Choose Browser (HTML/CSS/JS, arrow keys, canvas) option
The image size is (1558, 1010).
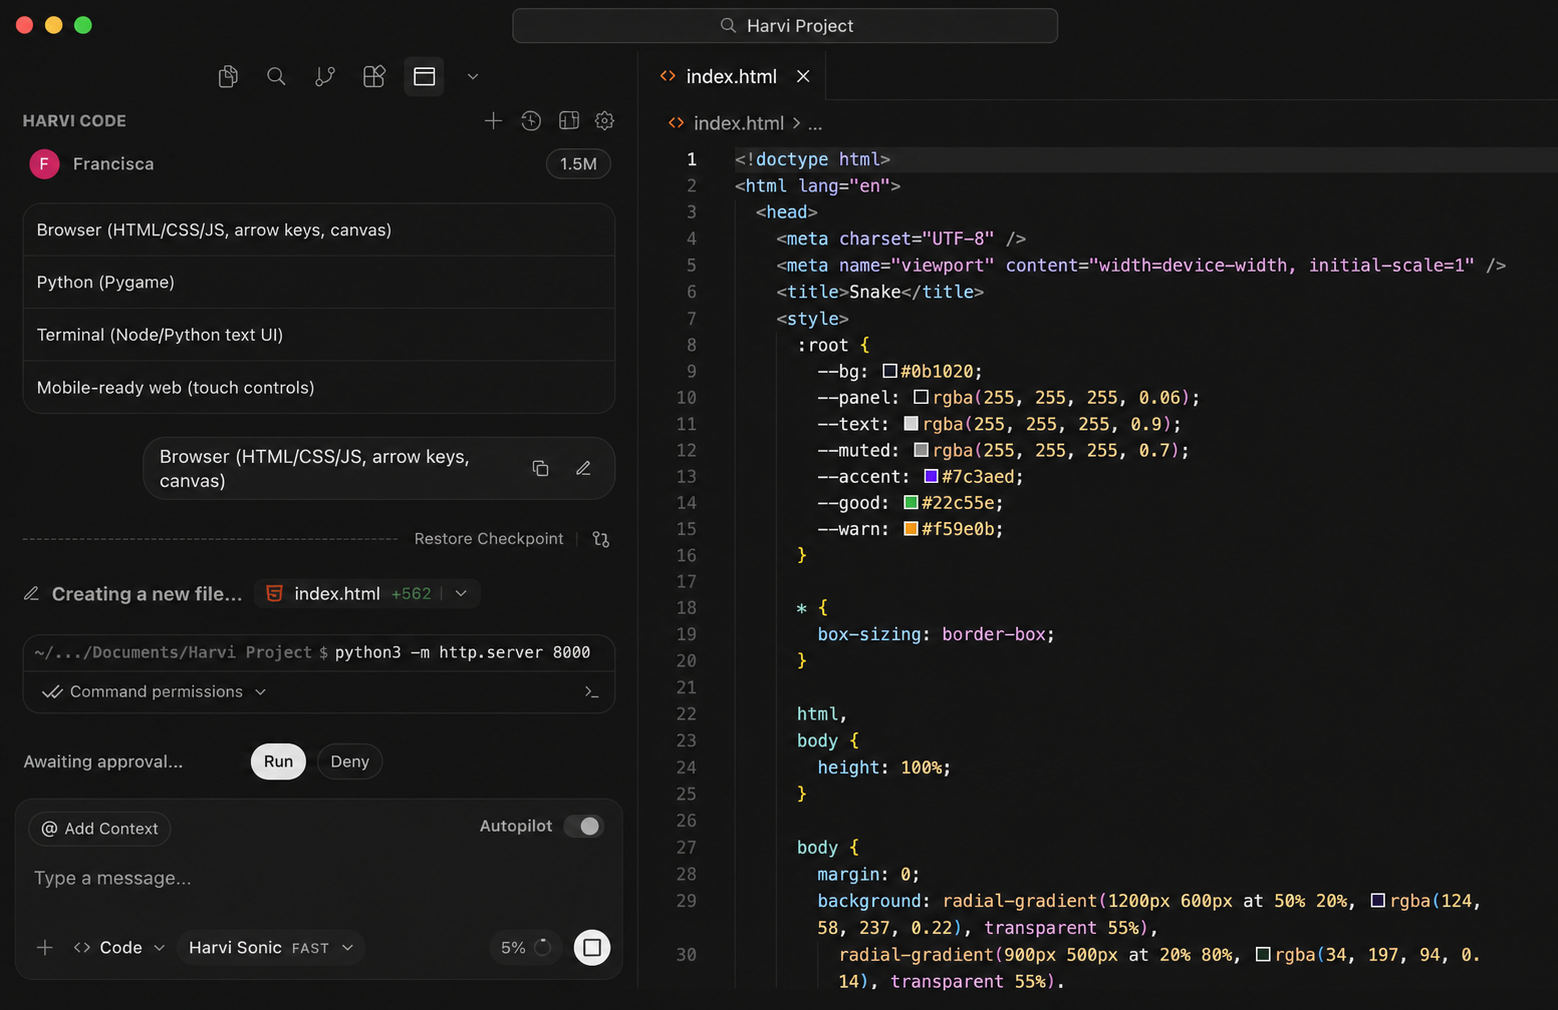[x=318, y=230]
